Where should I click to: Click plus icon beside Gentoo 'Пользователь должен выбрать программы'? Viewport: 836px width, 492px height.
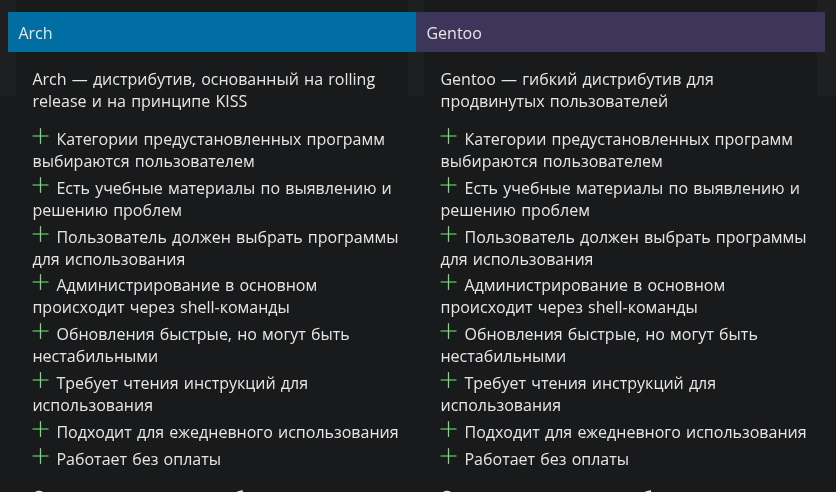pos(448,235)
